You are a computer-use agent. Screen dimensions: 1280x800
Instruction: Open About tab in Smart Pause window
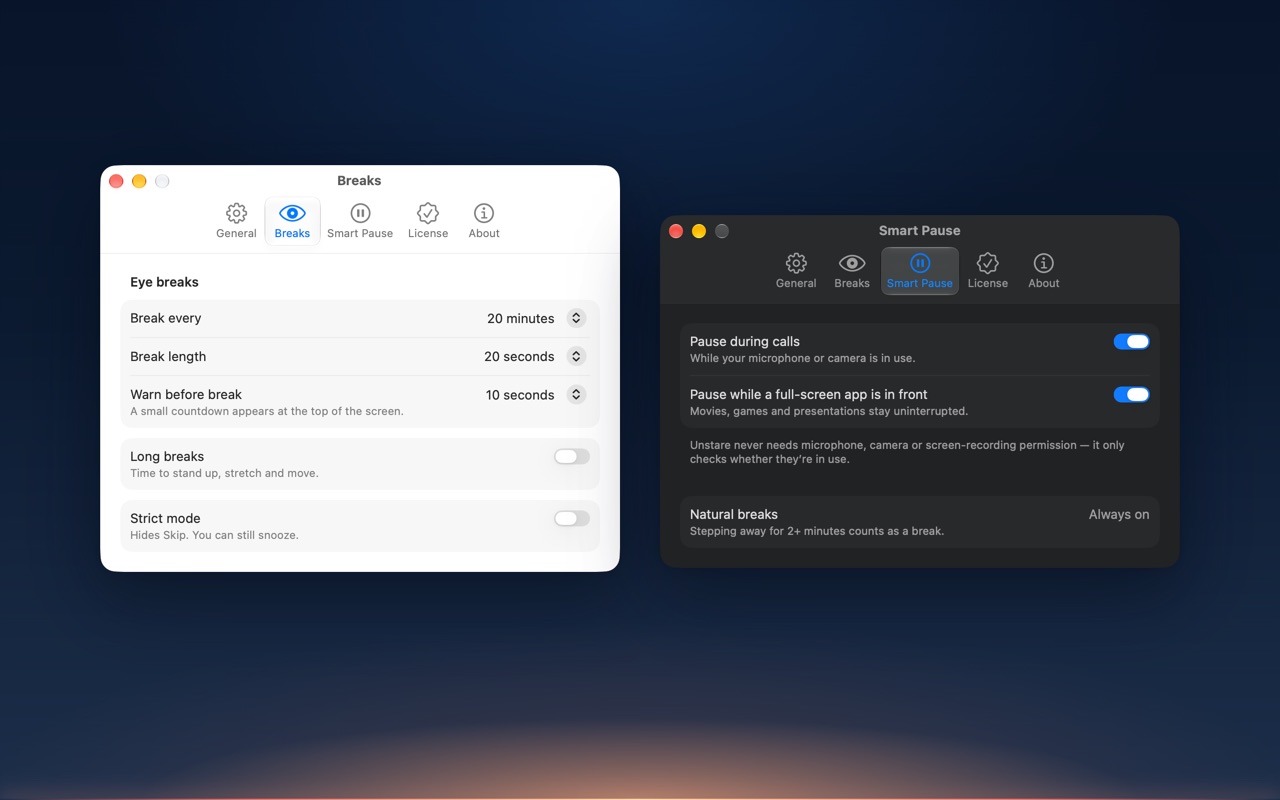tap(1044, 271)
